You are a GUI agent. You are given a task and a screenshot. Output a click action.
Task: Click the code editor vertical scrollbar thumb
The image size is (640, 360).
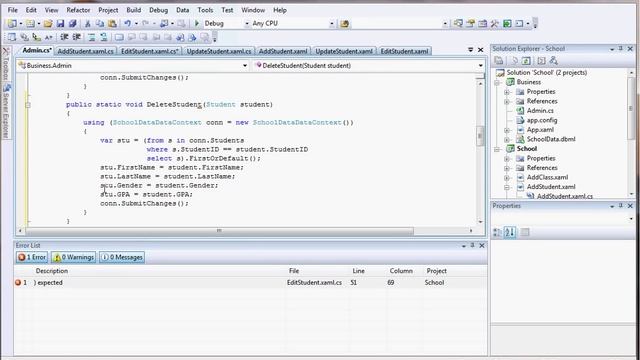pos(480,136)
